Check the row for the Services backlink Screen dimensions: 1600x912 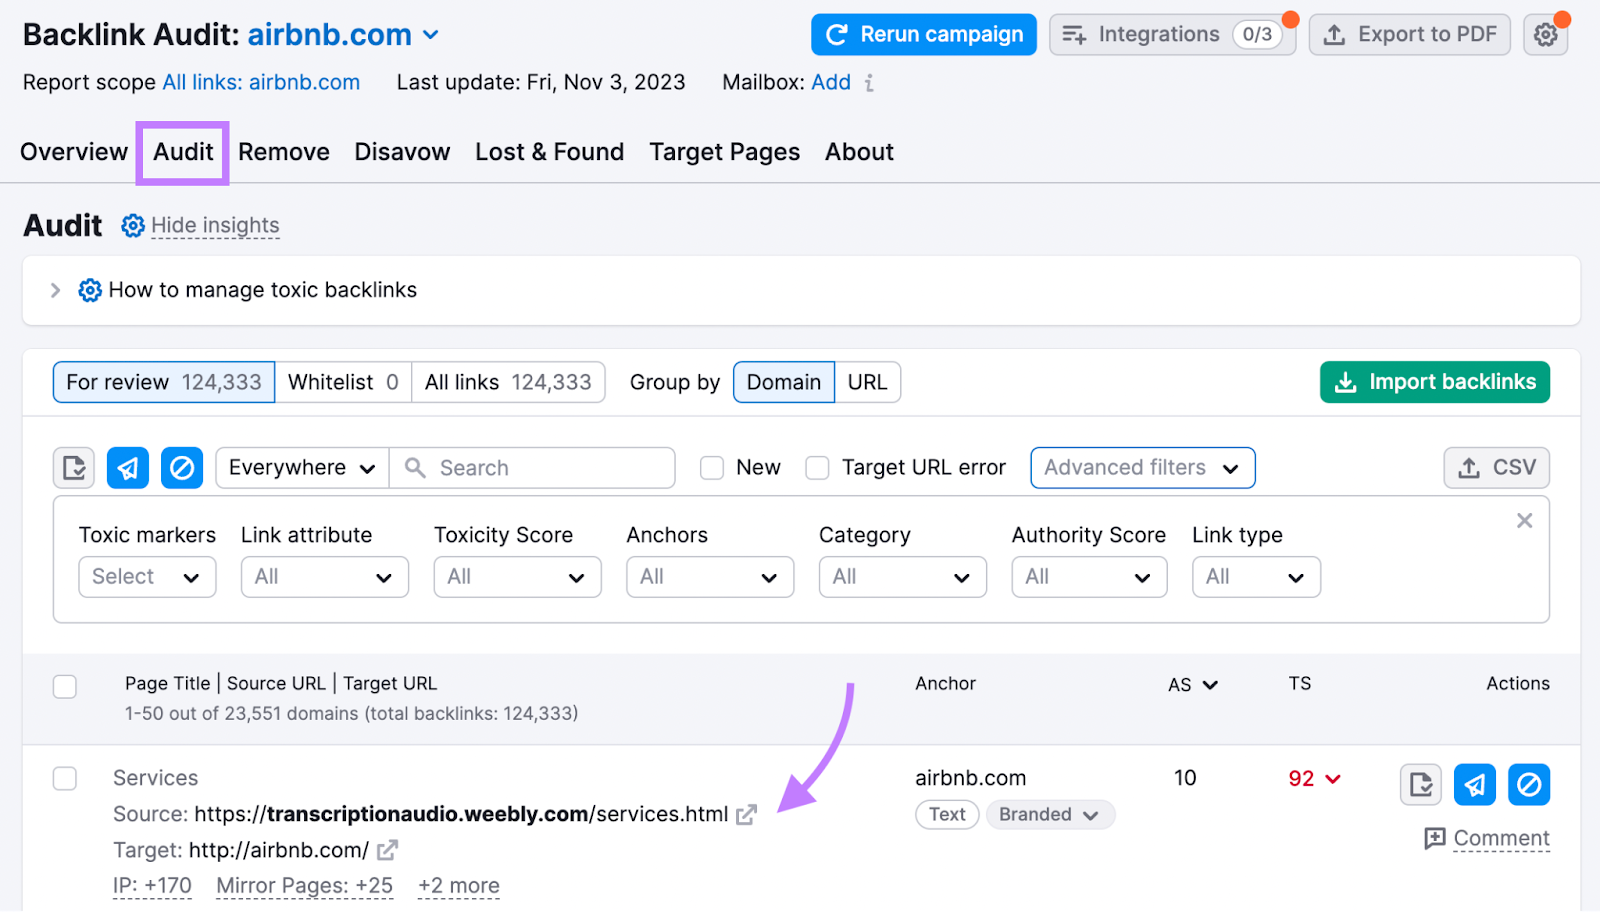64,778
